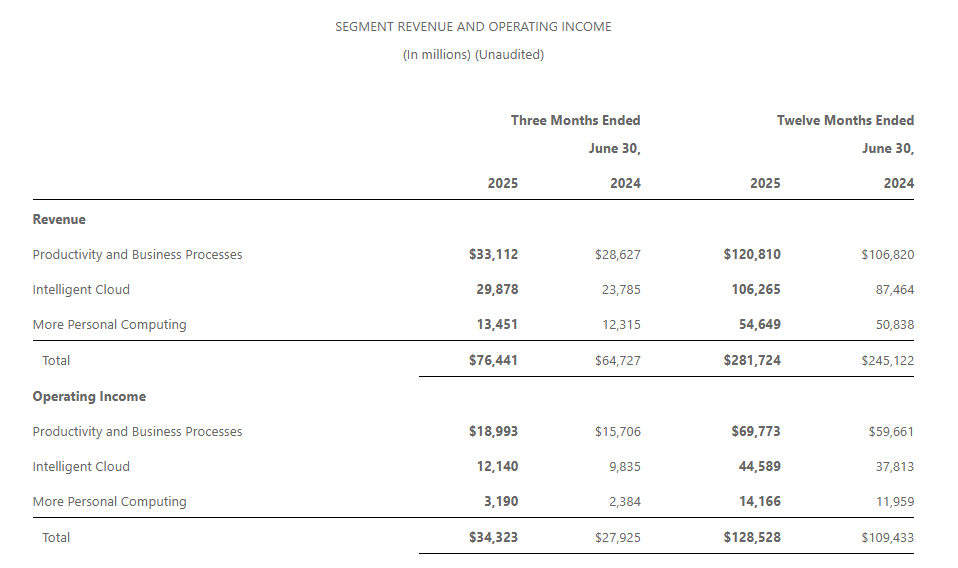Viewport: 958px width, 568px height.
Task: Select the $245,122 revenue total cell
Action: (x=887, y=360)
